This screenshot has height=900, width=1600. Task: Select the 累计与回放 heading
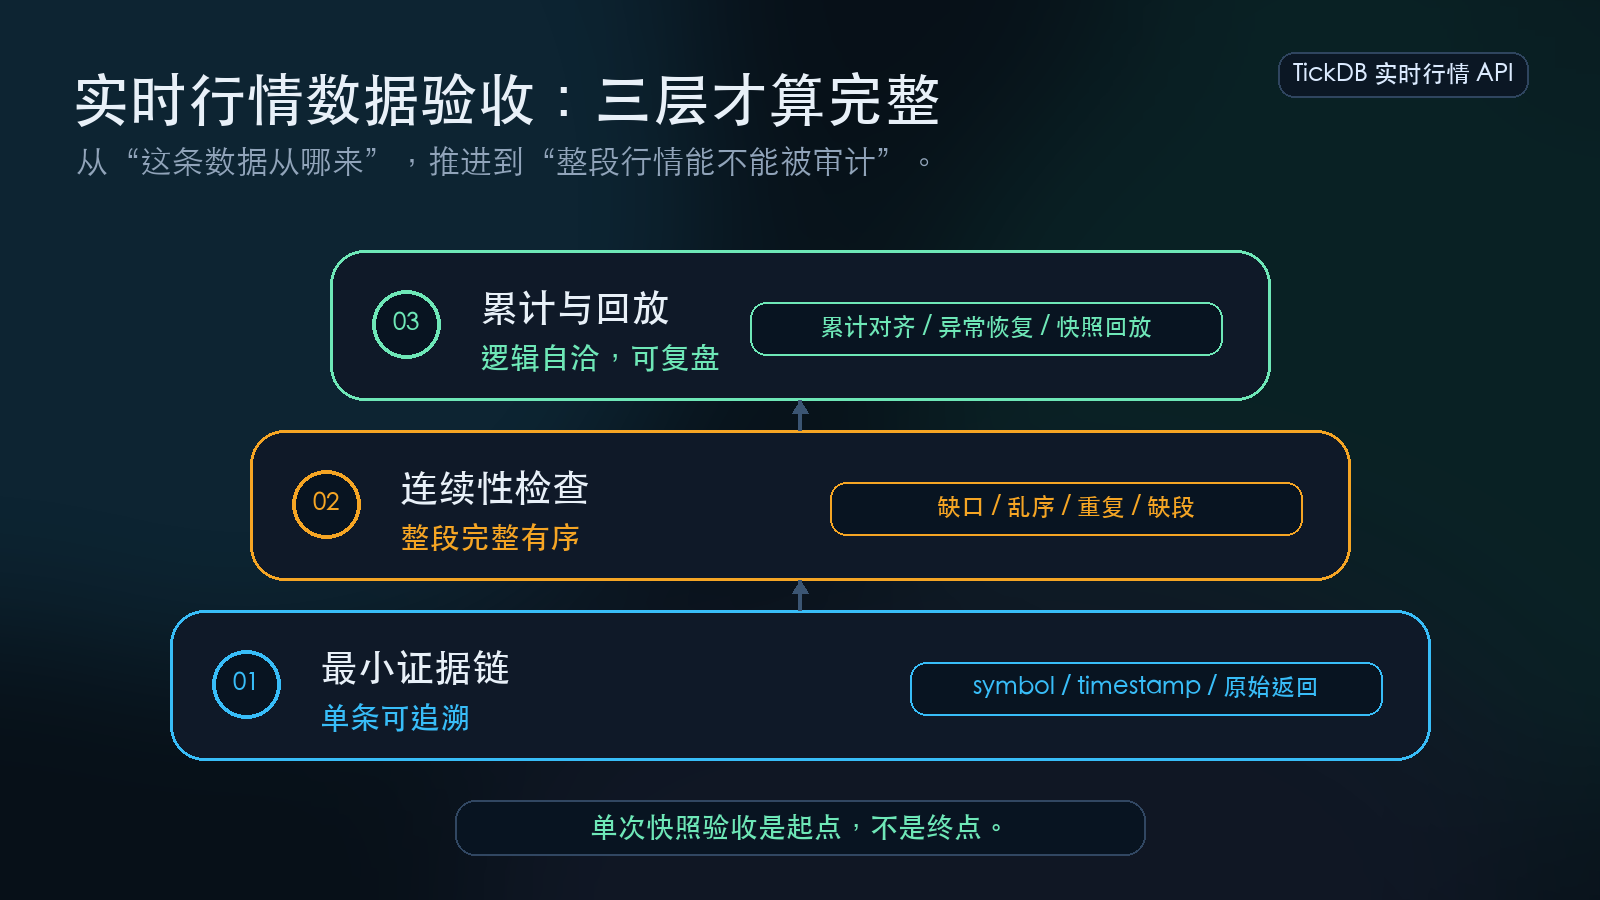[x=575, y=308]
